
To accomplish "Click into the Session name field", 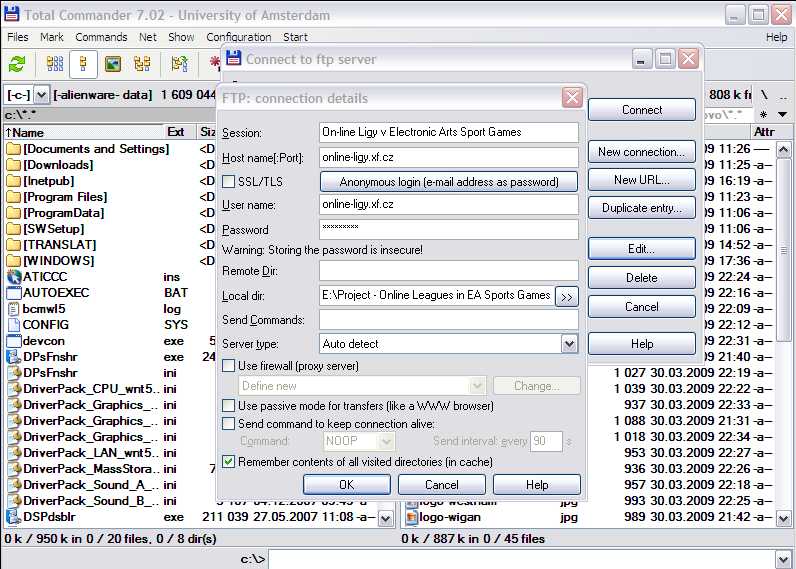I will tap(449, 132).
